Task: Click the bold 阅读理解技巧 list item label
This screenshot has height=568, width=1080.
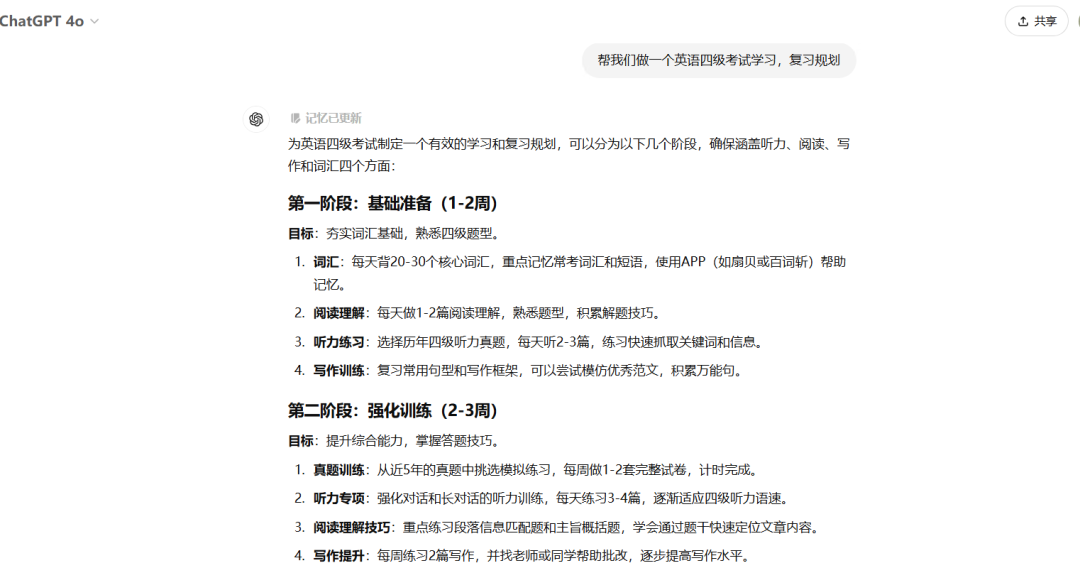Action: [351, 527]
